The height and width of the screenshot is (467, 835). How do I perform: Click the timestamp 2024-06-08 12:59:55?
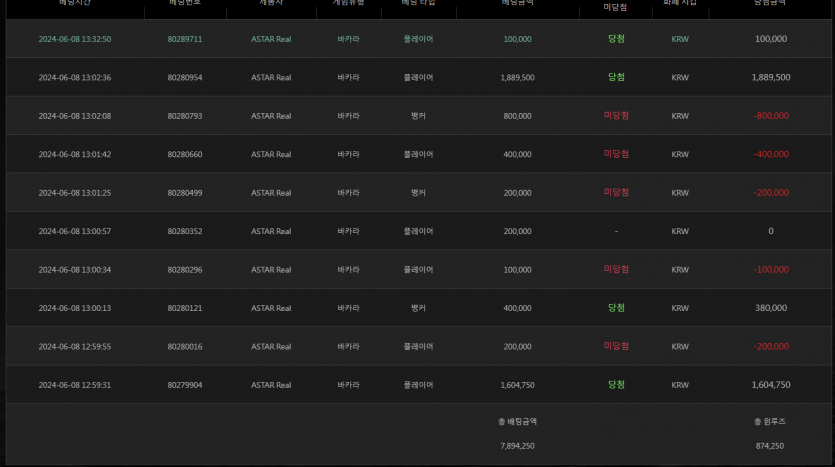tap(75, 347)
